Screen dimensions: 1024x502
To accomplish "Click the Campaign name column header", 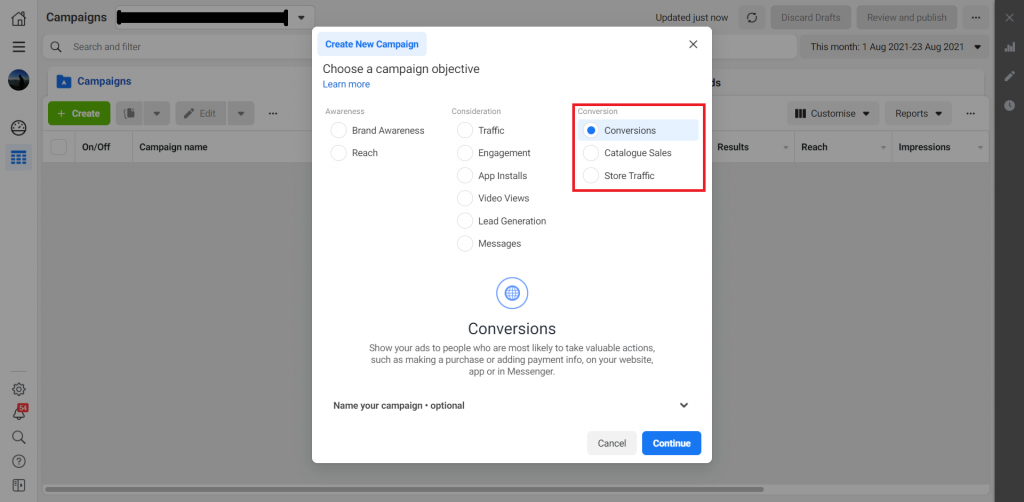I will [x=173, y=148].
